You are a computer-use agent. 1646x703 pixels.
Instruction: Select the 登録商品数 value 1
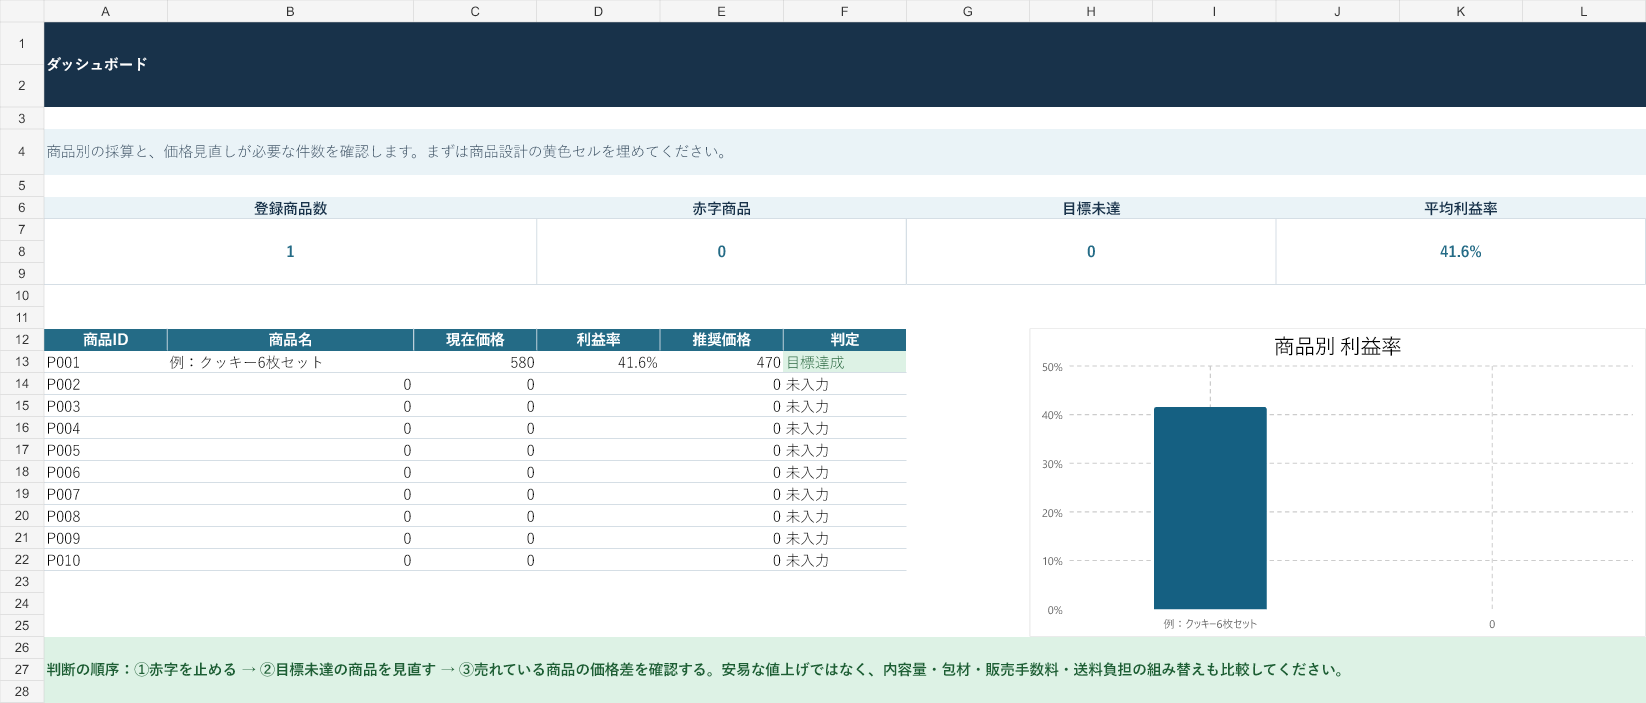coord(290,252)
